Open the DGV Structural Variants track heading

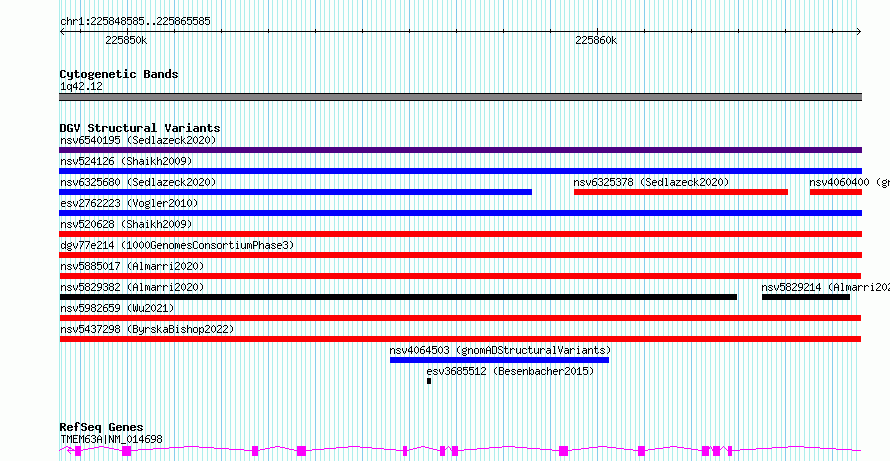[x=140, y=128]
